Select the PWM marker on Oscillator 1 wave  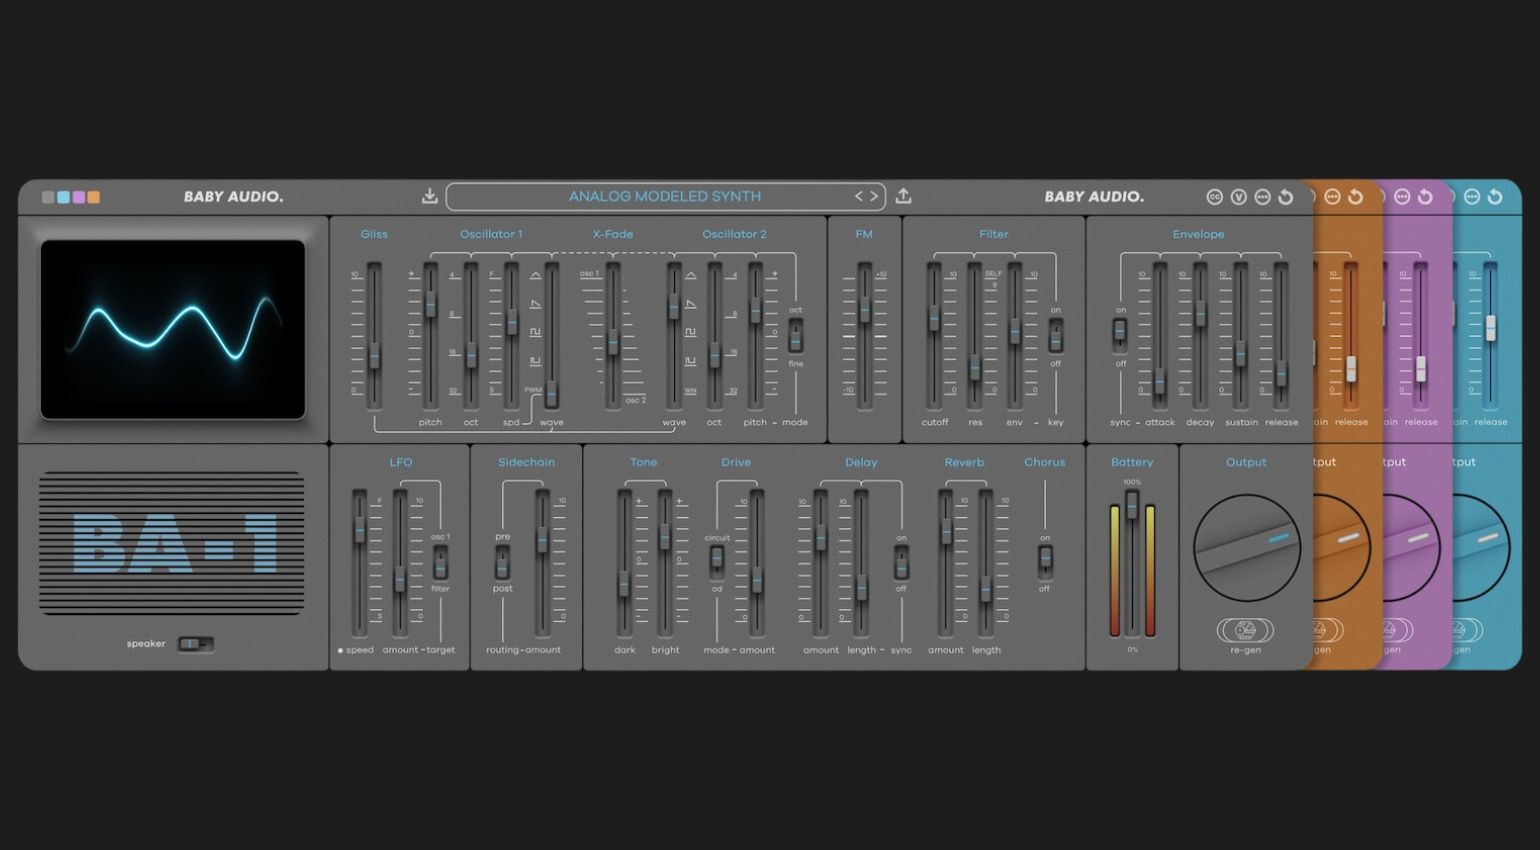tap(532, 390)
